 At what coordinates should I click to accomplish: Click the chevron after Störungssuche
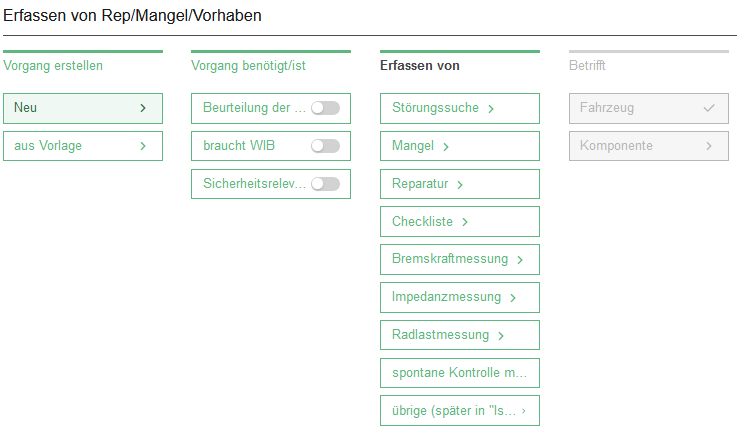(491, 109)
